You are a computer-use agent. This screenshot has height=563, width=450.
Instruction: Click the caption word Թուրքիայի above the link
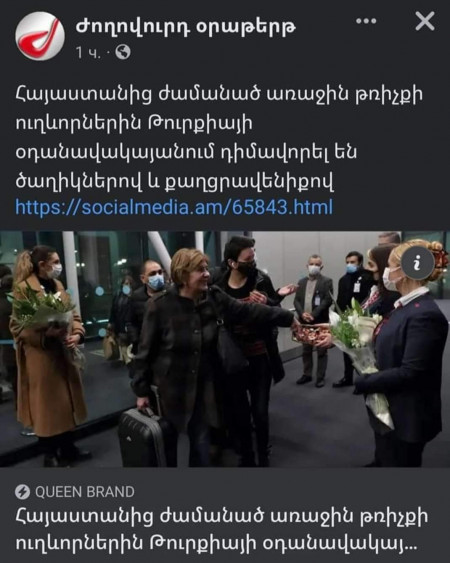point(200,124)
